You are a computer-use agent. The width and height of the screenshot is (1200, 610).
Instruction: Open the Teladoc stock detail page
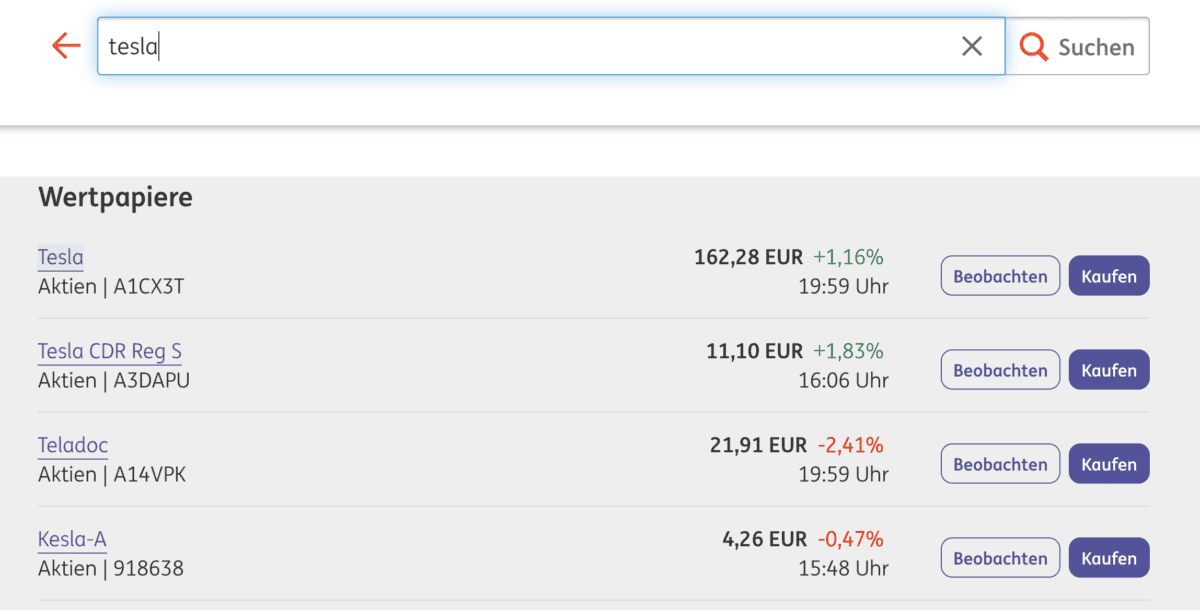[72, 445]
